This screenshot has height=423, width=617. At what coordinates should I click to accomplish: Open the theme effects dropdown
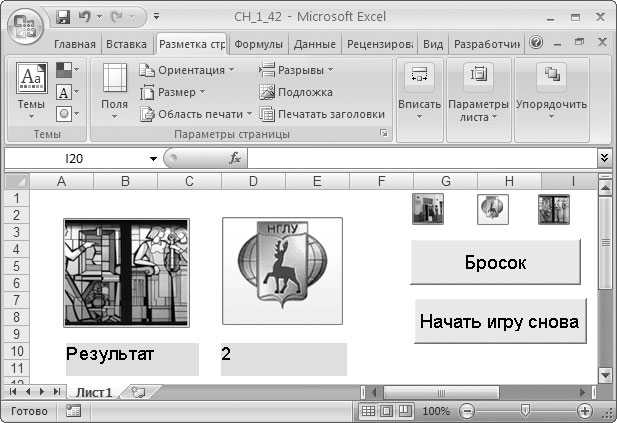[67, 114]
